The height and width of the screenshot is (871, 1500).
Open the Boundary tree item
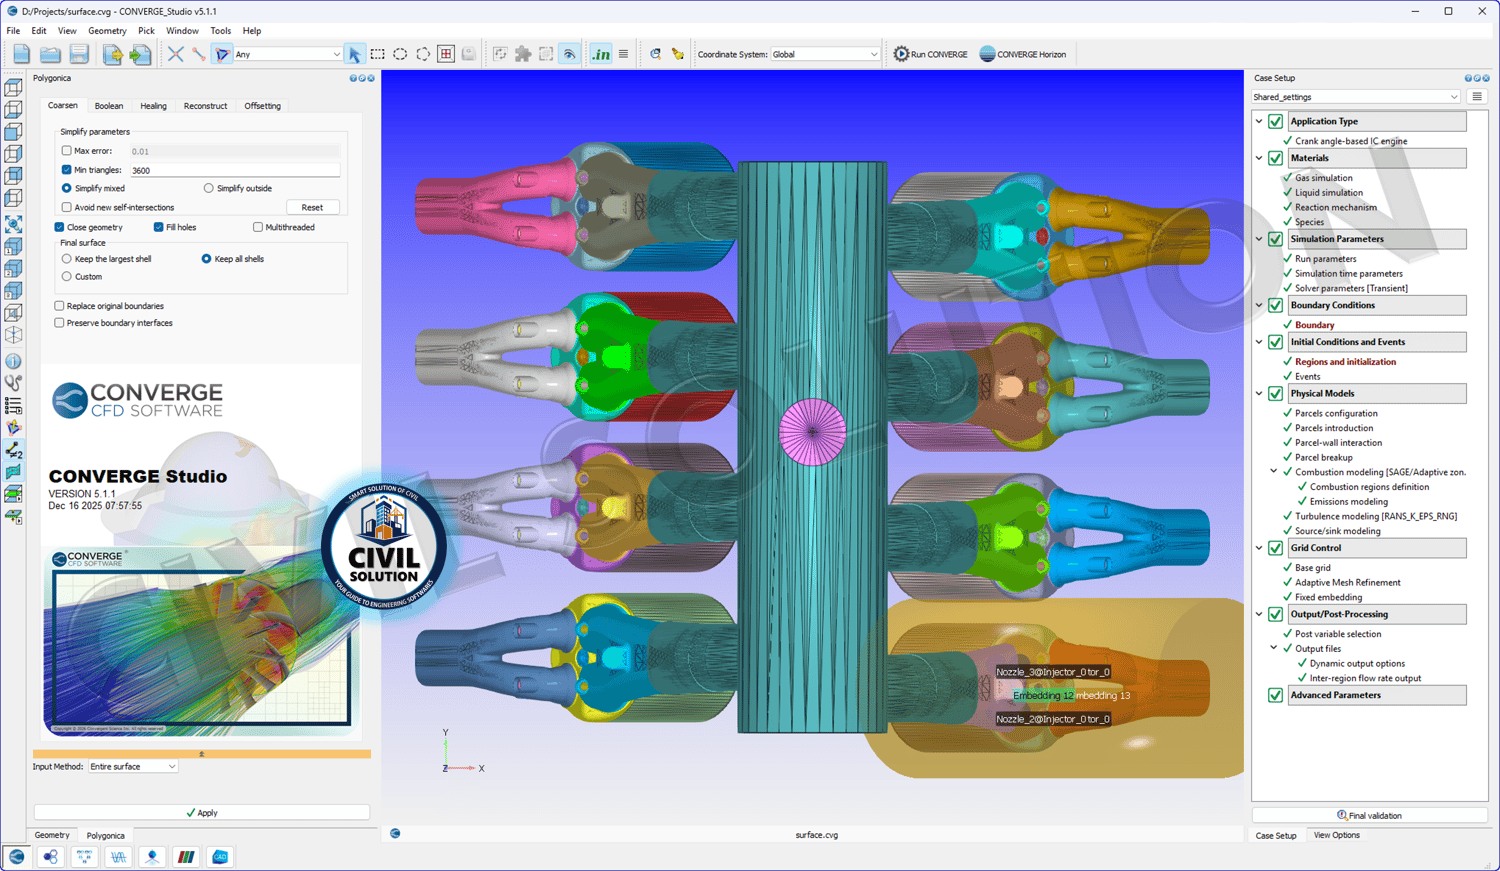[1314, 325]
